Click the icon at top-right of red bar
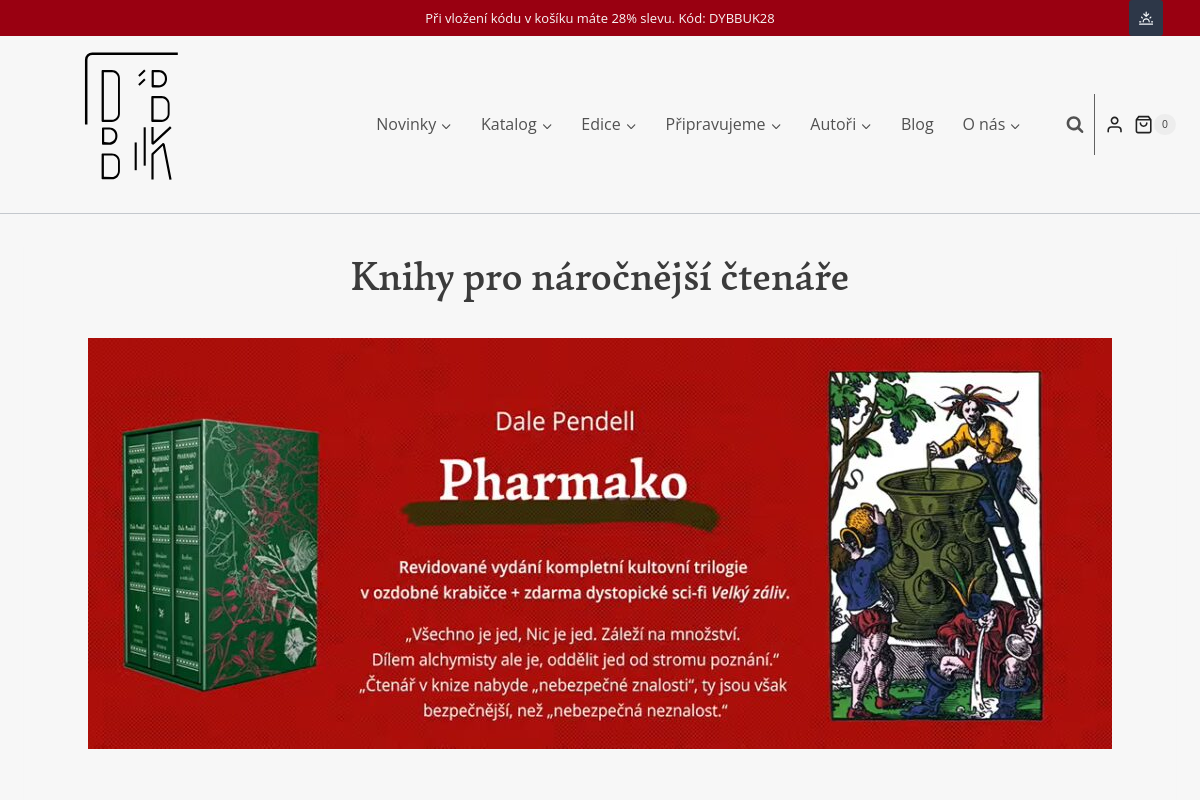1200x800 pixels. (1146, 18)
